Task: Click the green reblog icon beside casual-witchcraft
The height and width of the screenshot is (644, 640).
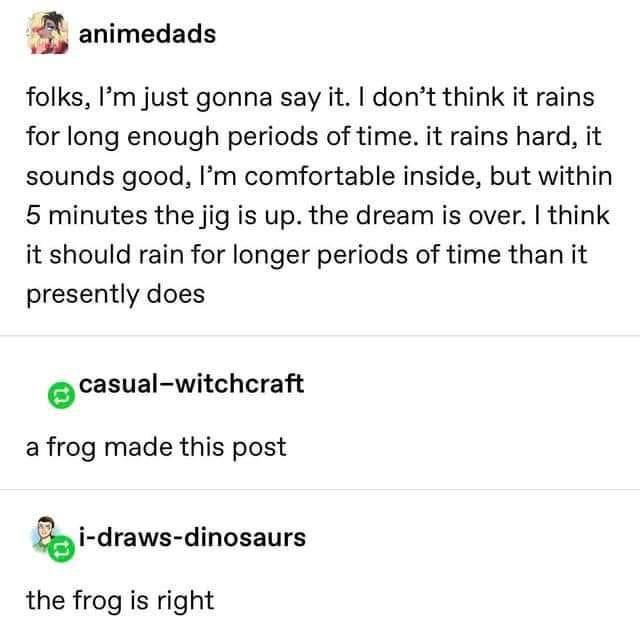Action: coord(62,396)
